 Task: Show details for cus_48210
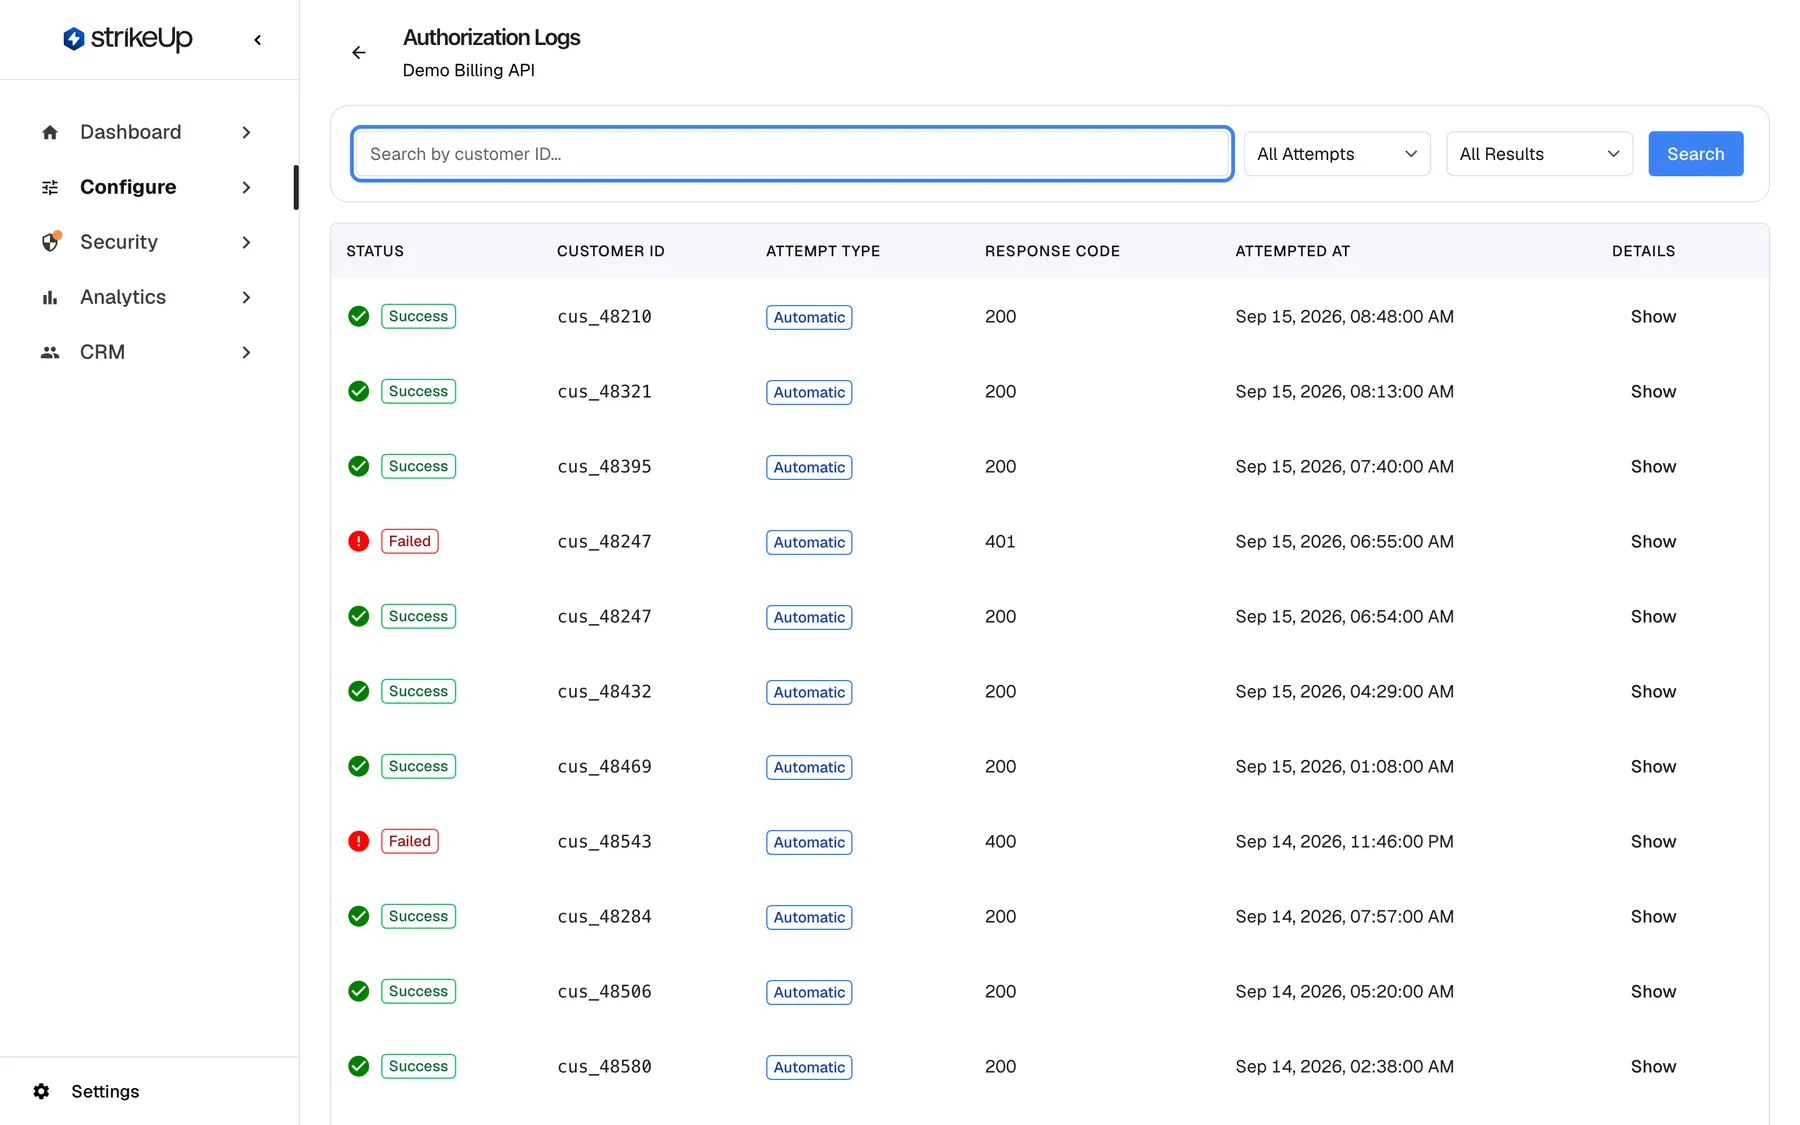click(x=1653, y=316)
